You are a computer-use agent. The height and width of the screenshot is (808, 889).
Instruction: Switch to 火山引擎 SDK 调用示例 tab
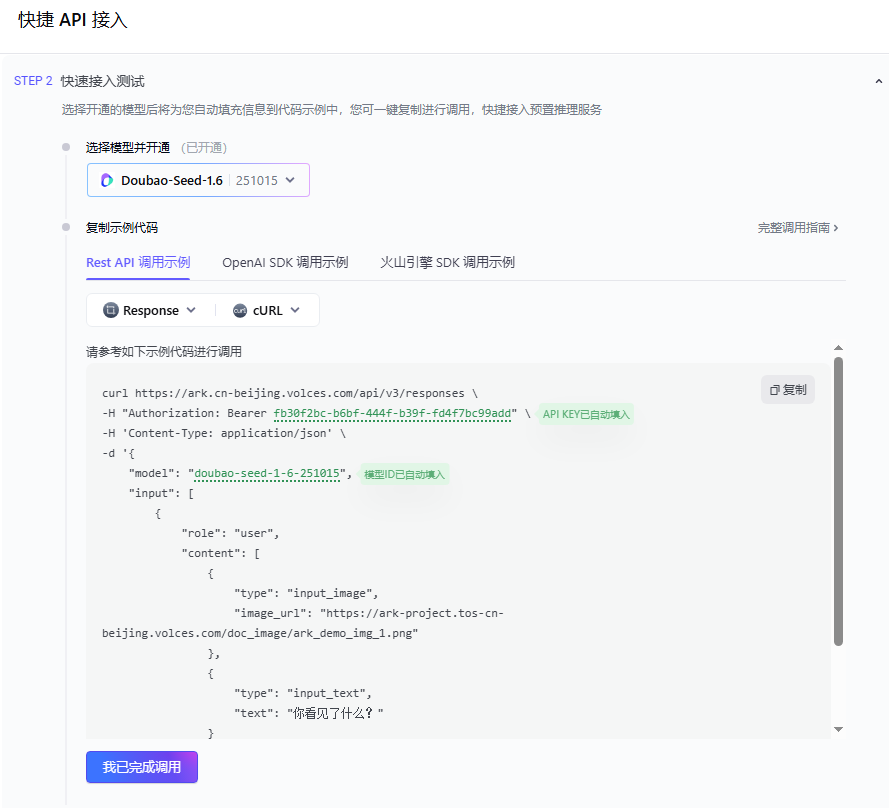point(447,263)
